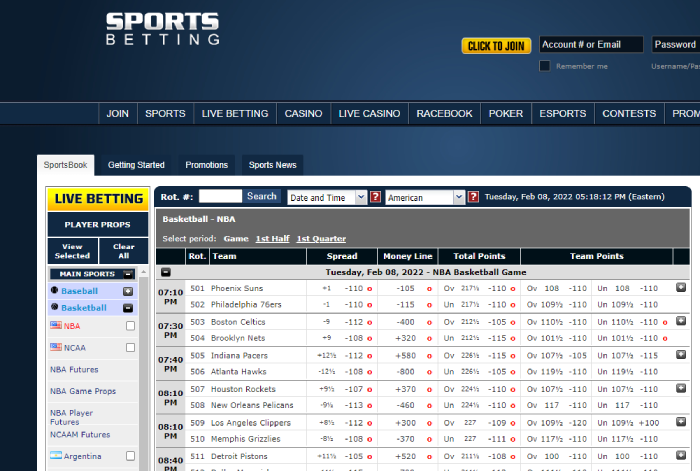Click the View Selected button

[73, 251]
